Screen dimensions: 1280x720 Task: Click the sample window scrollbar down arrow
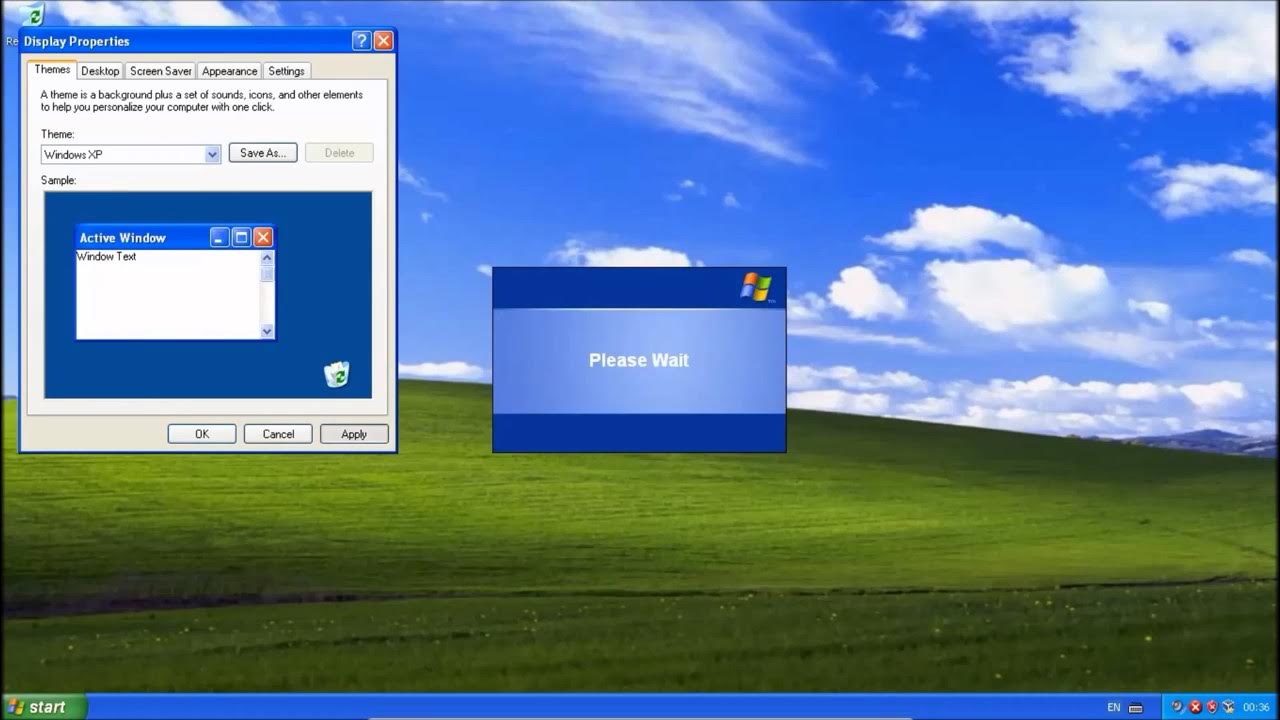point(267,331)
